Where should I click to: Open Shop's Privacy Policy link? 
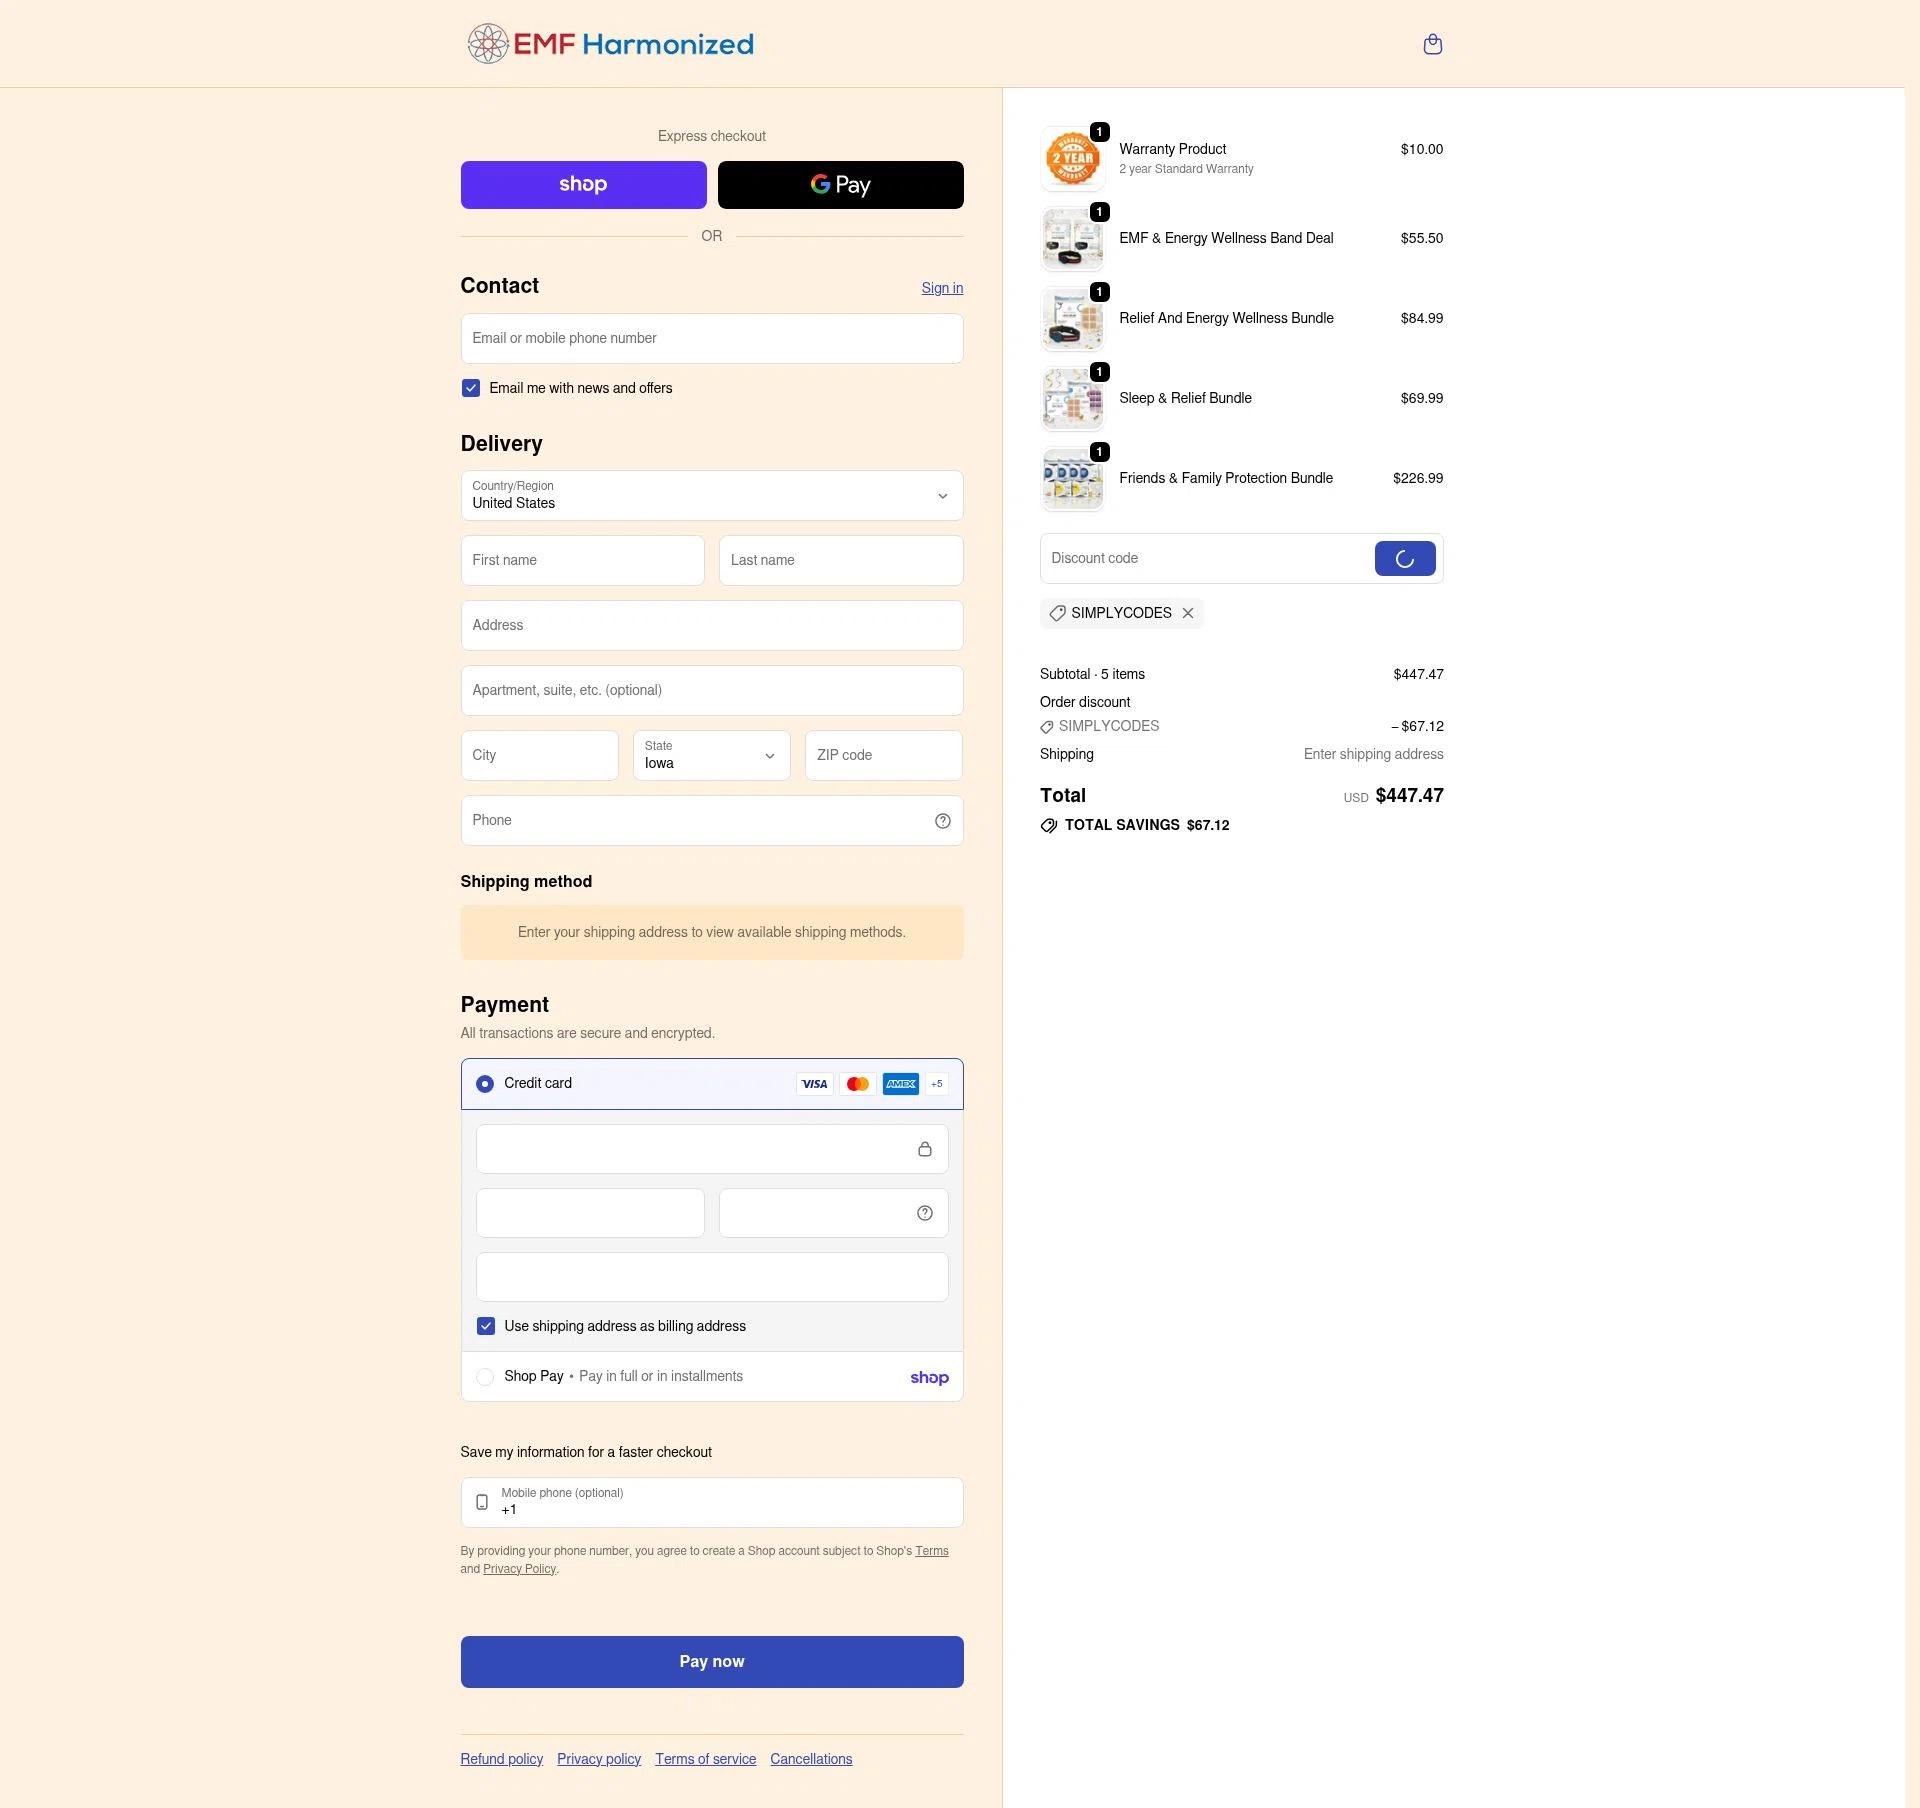click(x=519, y=1569)
